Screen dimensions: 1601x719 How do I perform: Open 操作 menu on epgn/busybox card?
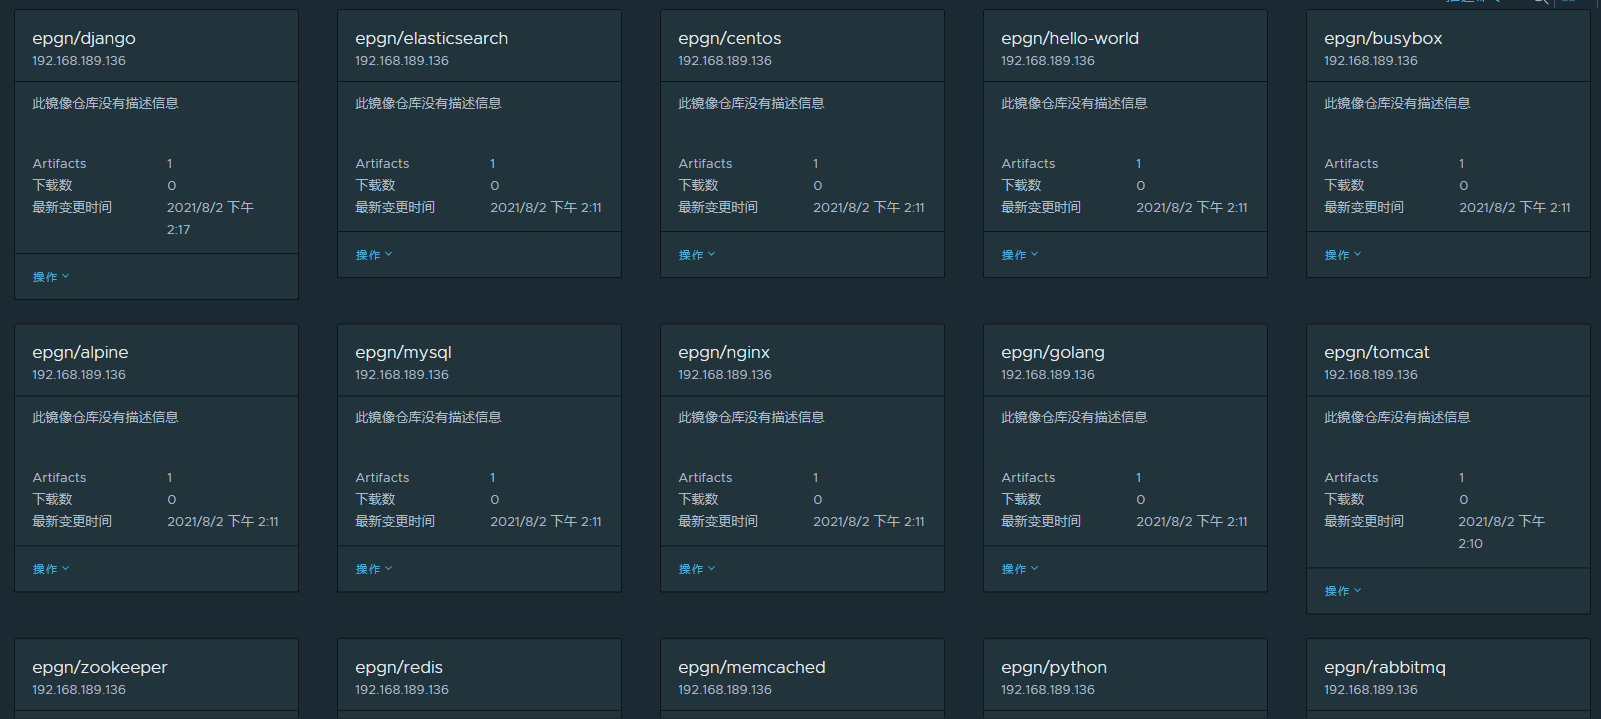click(x=1342, y=255)
